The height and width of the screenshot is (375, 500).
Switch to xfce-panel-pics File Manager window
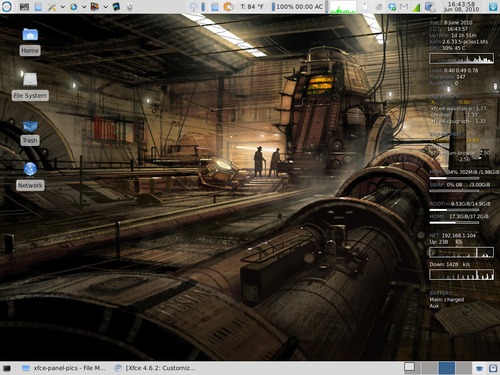[64, 368]
